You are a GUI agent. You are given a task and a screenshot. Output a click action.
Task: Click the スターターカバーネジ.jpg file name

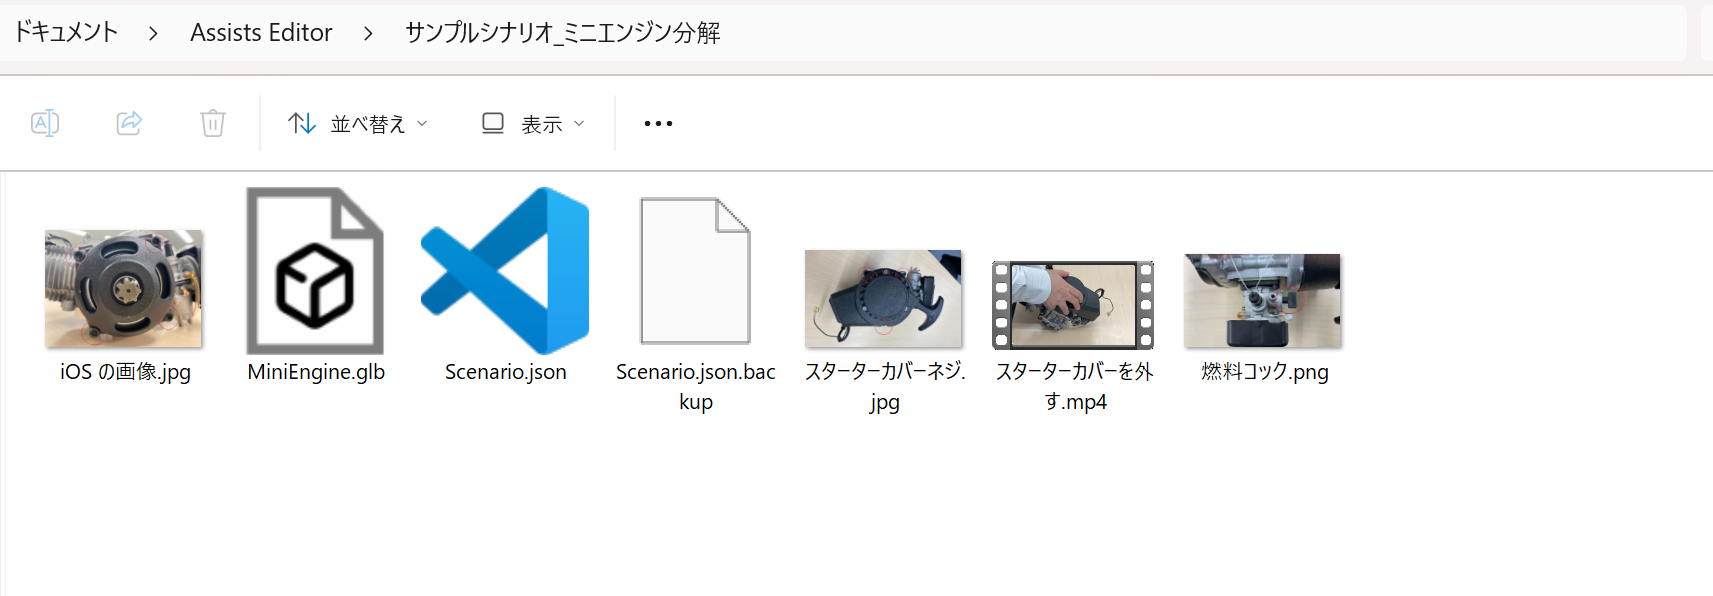885,387
